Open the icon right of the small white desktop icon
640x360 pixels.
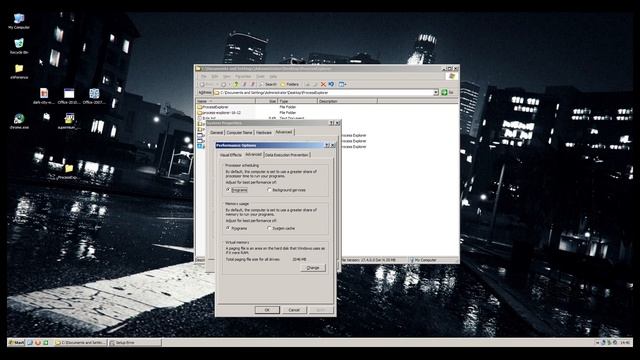pos(69,121)
